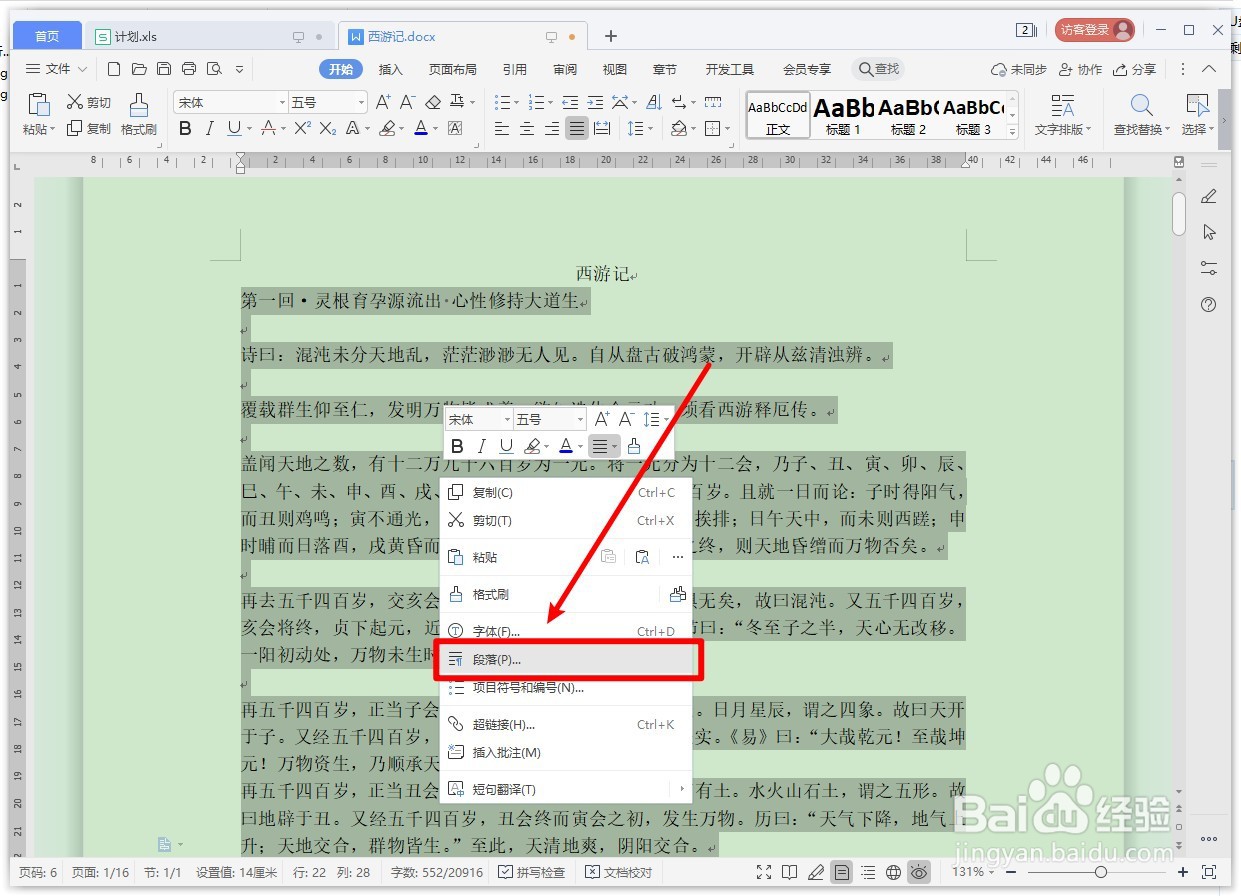Click the vertical scrollbar thumb
The width and height of the screenshot is (1241, 896).
(x=1179, y=212)
